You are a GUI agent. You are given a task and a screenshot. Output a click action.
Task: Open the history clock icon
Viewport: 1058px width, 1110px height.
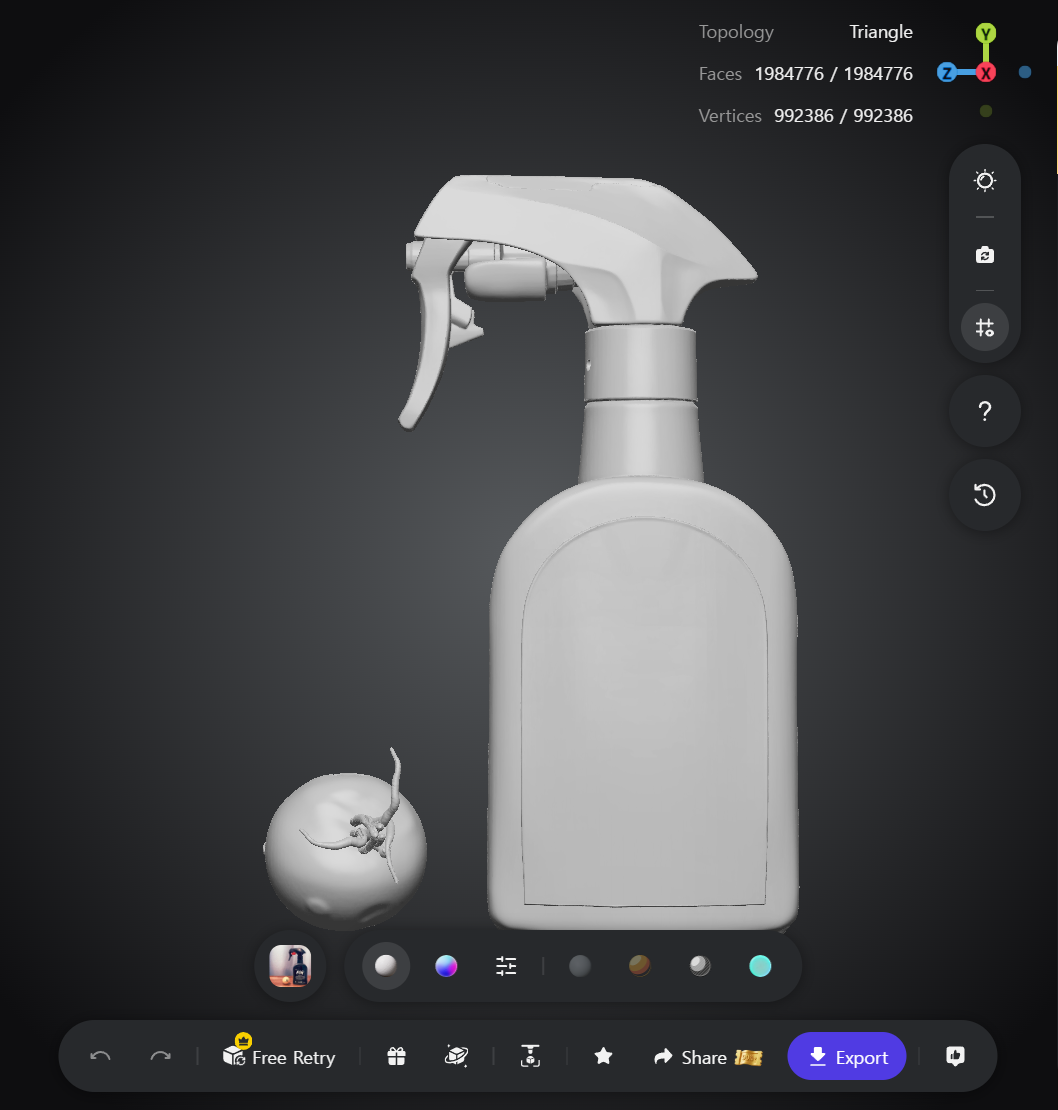[984, 495]
